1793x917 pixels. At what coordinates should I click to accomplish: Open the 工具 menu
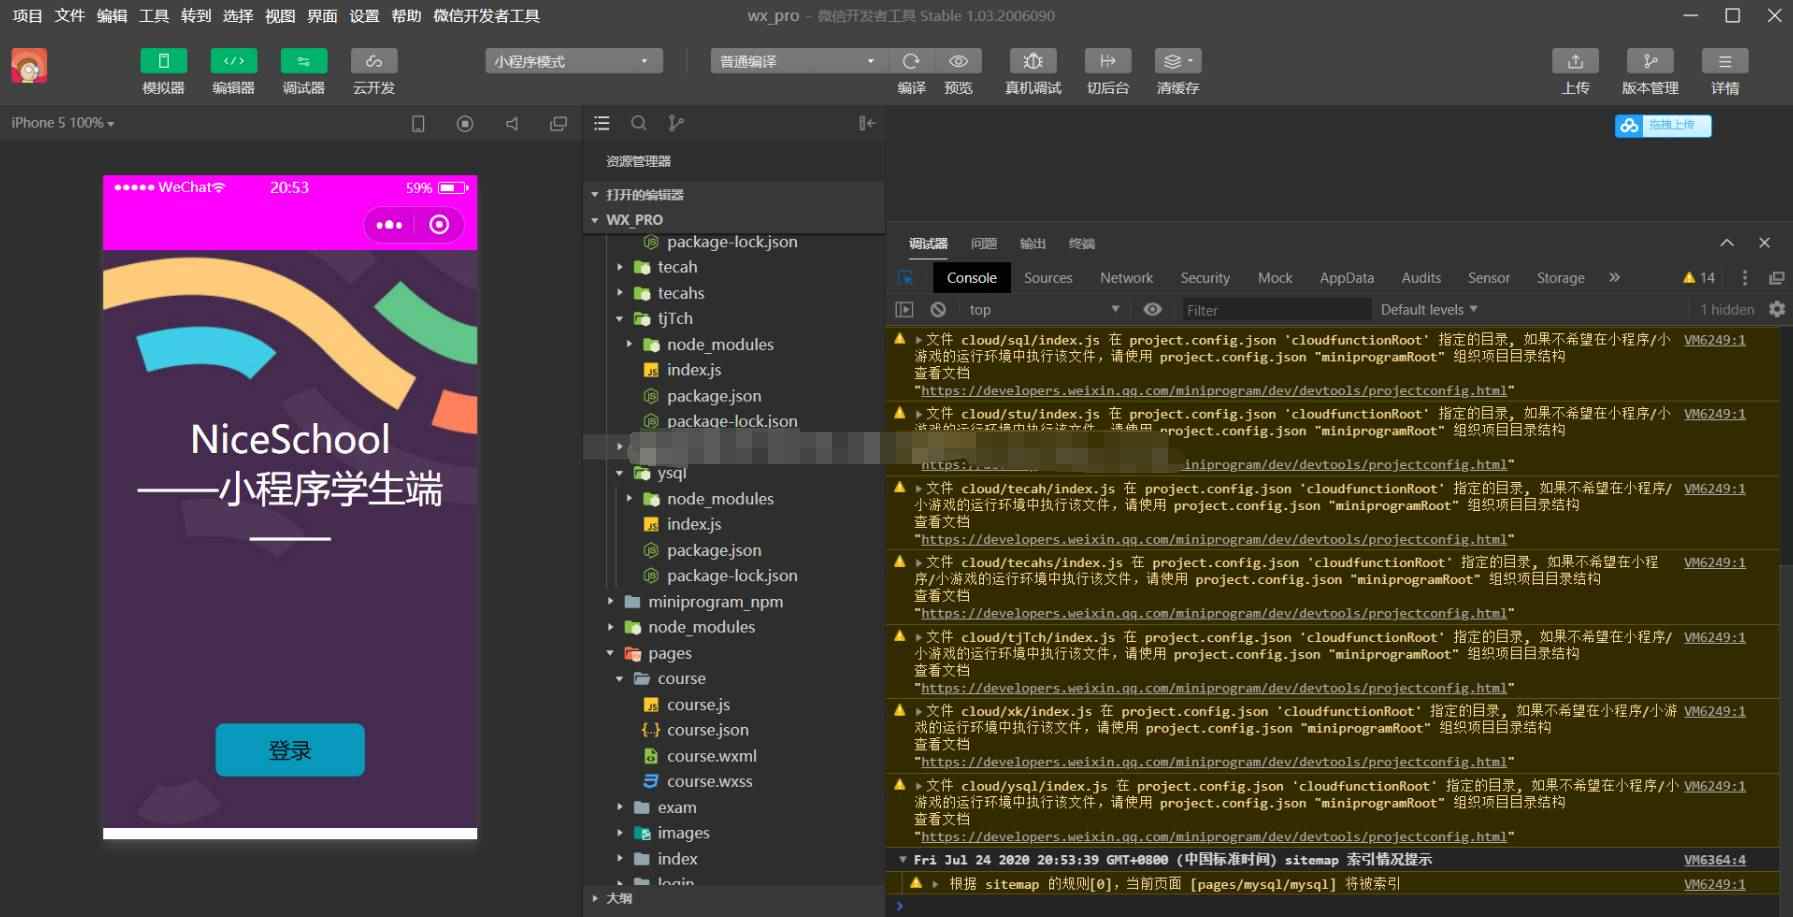click(153, 16)
